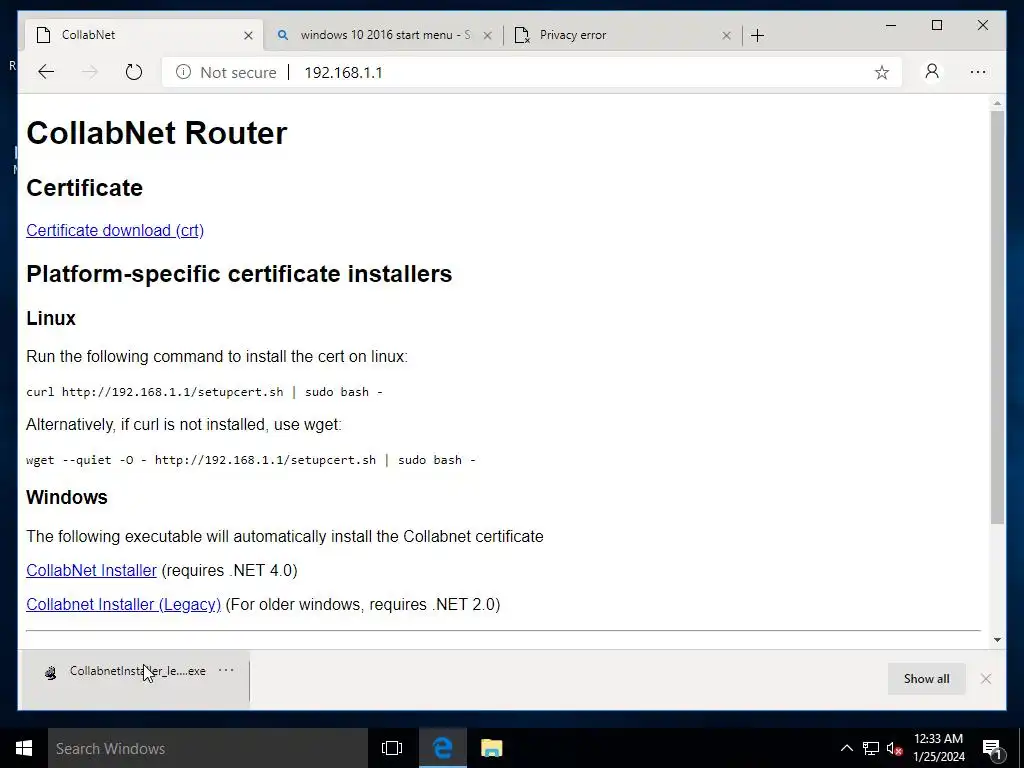Open network status tray icon
1024x768 pixels.
871,748
